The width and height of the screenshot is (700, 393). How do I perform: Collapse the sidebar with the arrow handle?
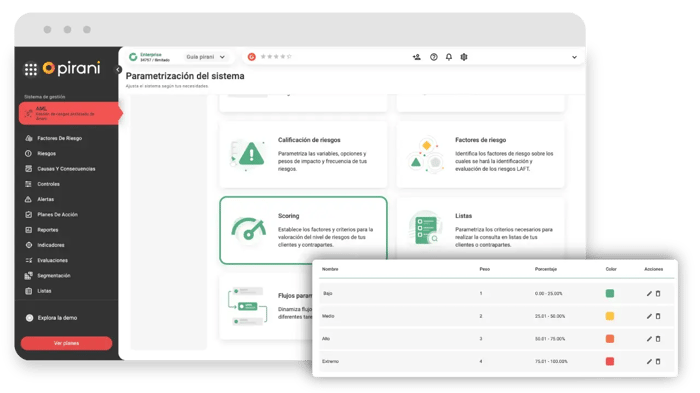pos(118,70)
